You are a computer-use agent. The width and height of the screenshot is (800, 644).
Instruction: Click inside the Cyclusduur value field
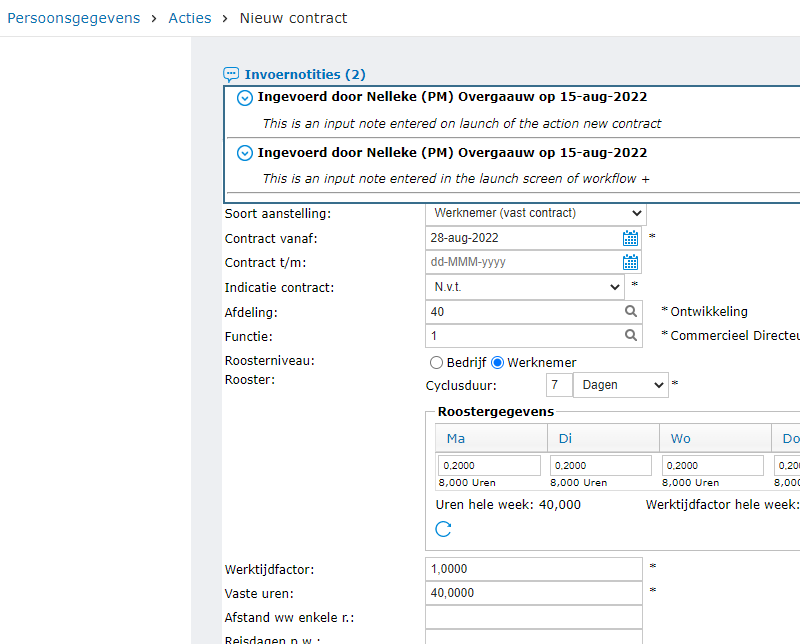[558, 384]
